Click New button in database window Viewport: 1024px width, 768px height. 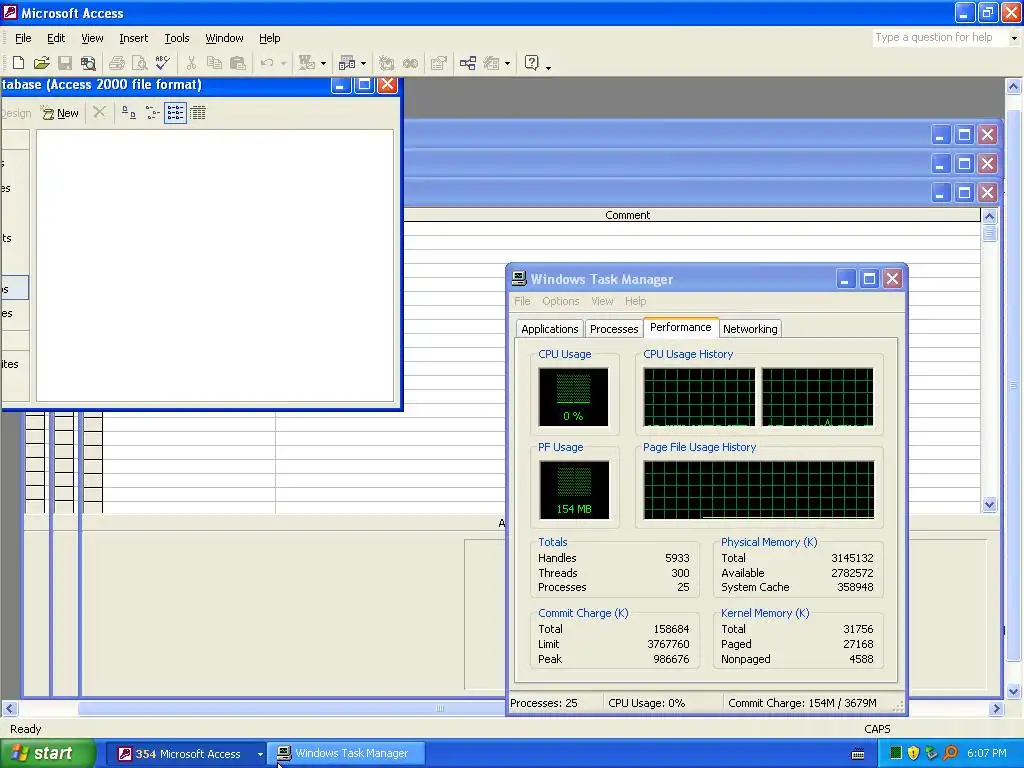(59, 113)
